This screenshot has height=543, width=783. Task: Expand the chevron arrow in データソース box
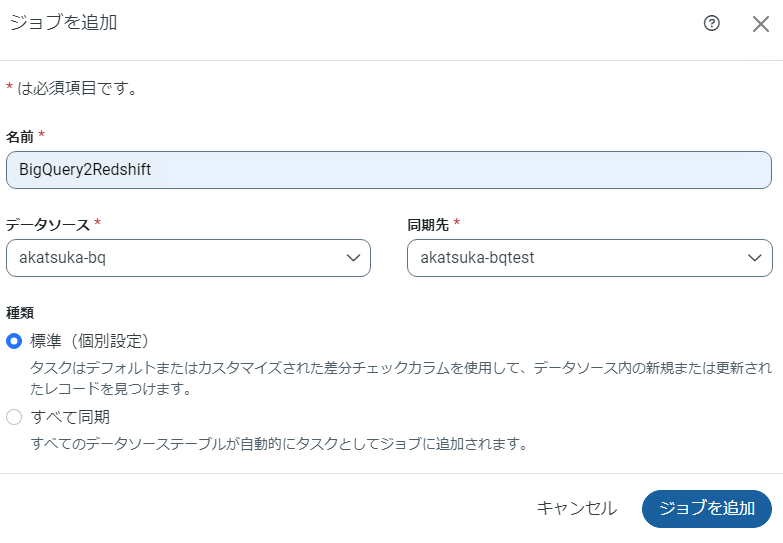pos(353,257)
